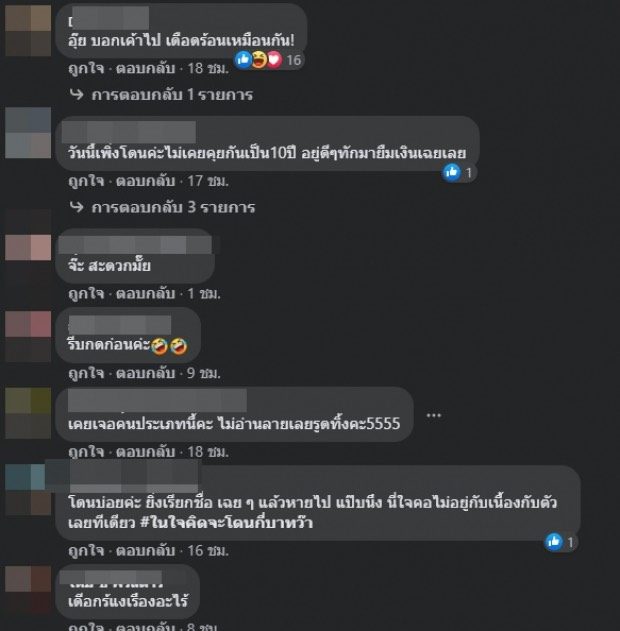The height and width of the screenshot is (631, 620).
Task: Expand การตอบกลับ 3 รายการ replies
Action: click(162, 208)
